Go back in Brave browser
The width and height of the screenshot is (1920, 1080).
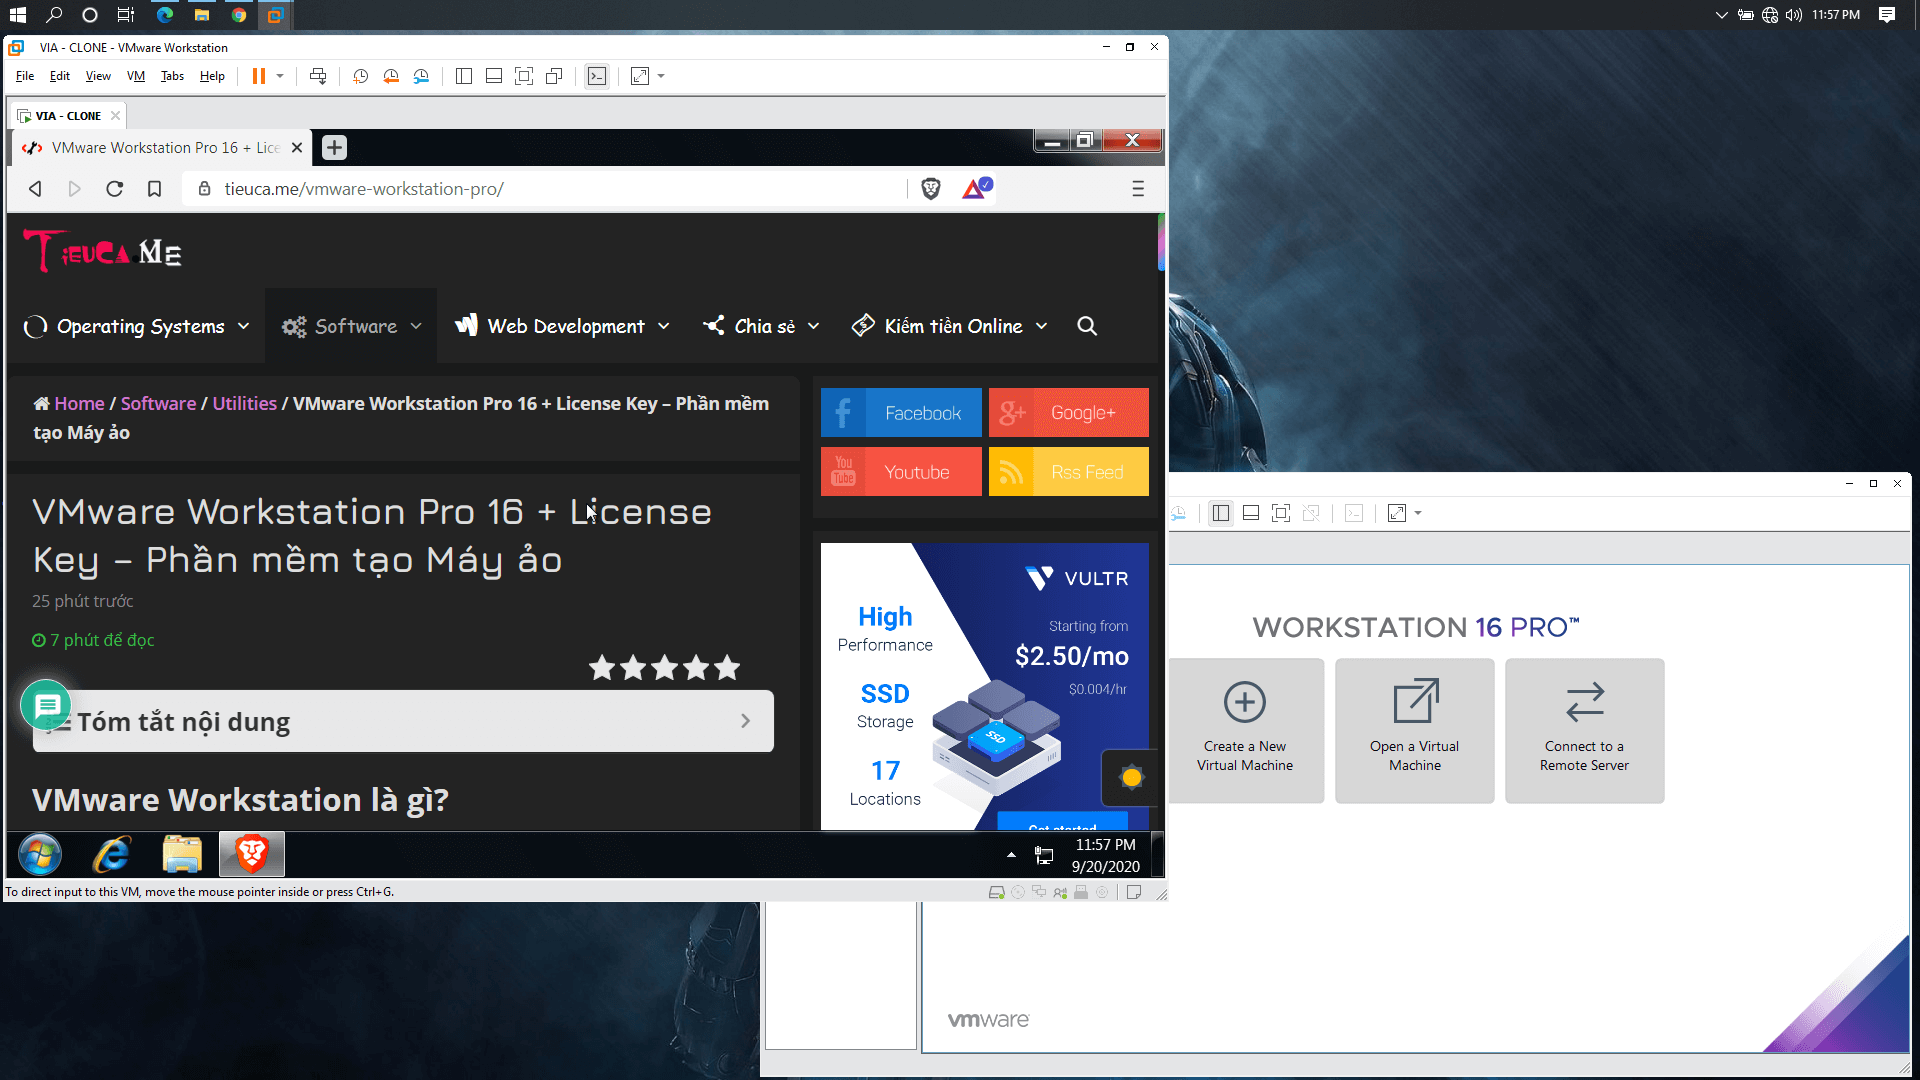35,189
